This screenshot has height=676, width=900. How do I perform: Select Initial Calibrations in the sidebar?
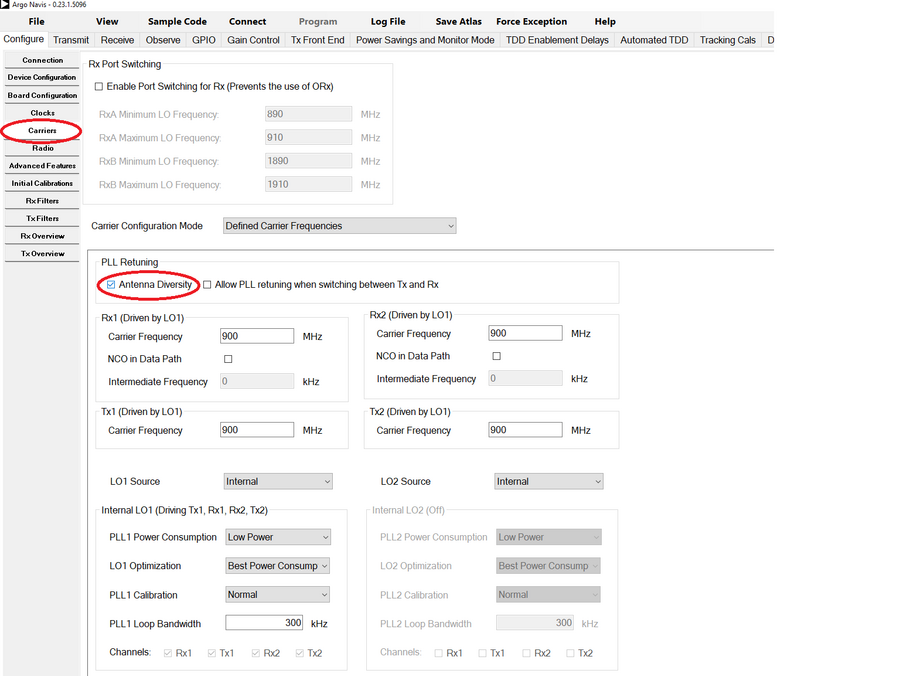pyautogui.click(x=41, y=182)
